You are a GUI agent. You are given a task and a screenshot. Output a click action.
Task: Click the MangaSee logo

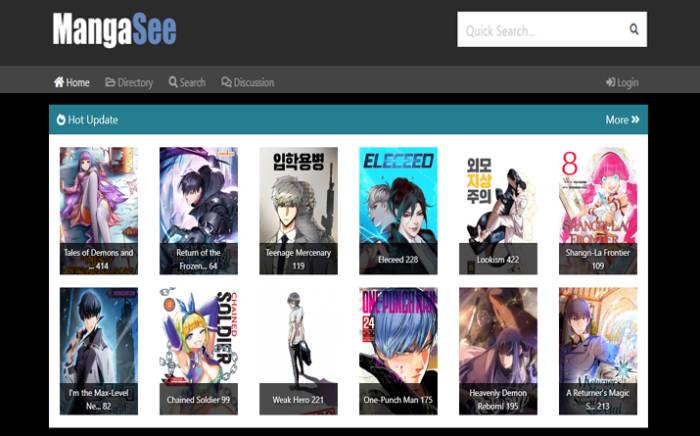pyautogui.click(x=114, y=30)
